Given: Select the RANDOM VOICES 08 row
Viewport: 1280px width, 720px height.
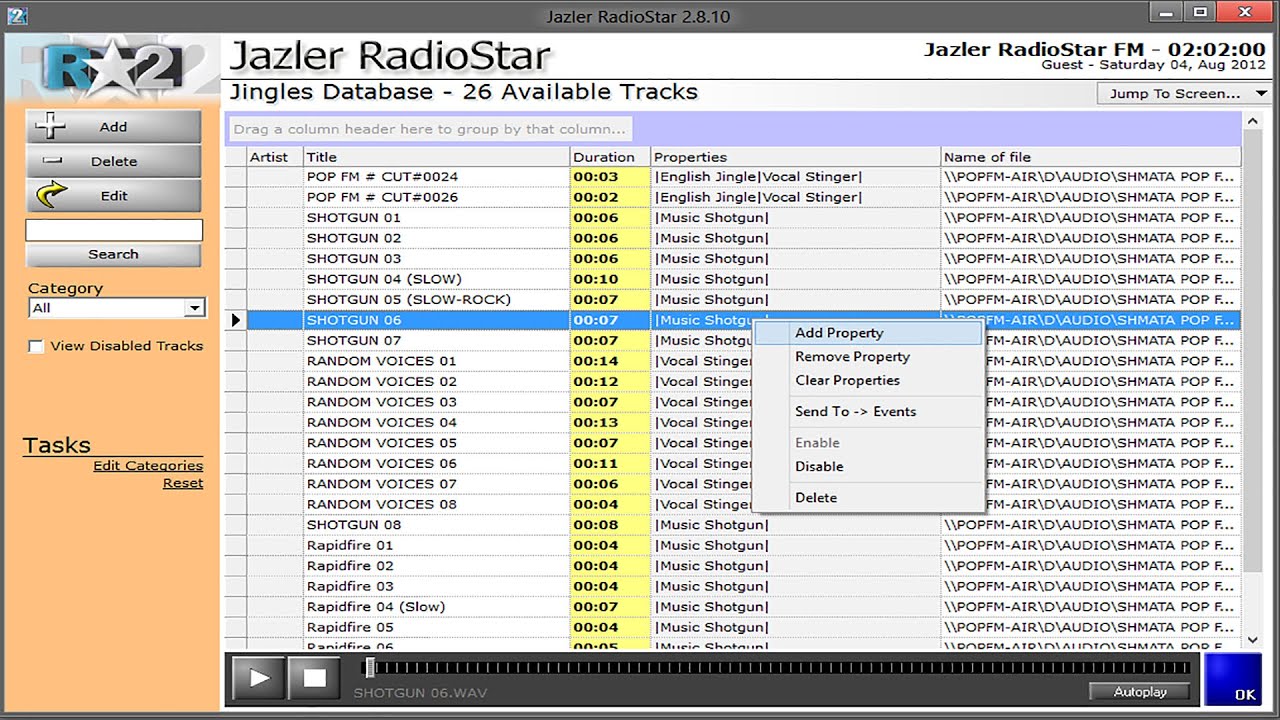Looking at the screenshot, I should [732, 505].
